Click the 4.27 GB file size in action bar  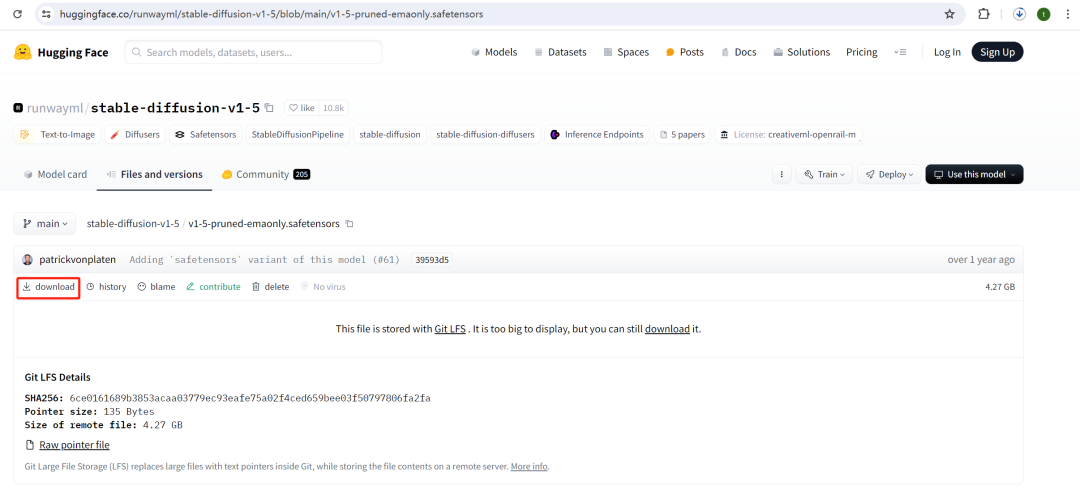tap(1000, 287)
